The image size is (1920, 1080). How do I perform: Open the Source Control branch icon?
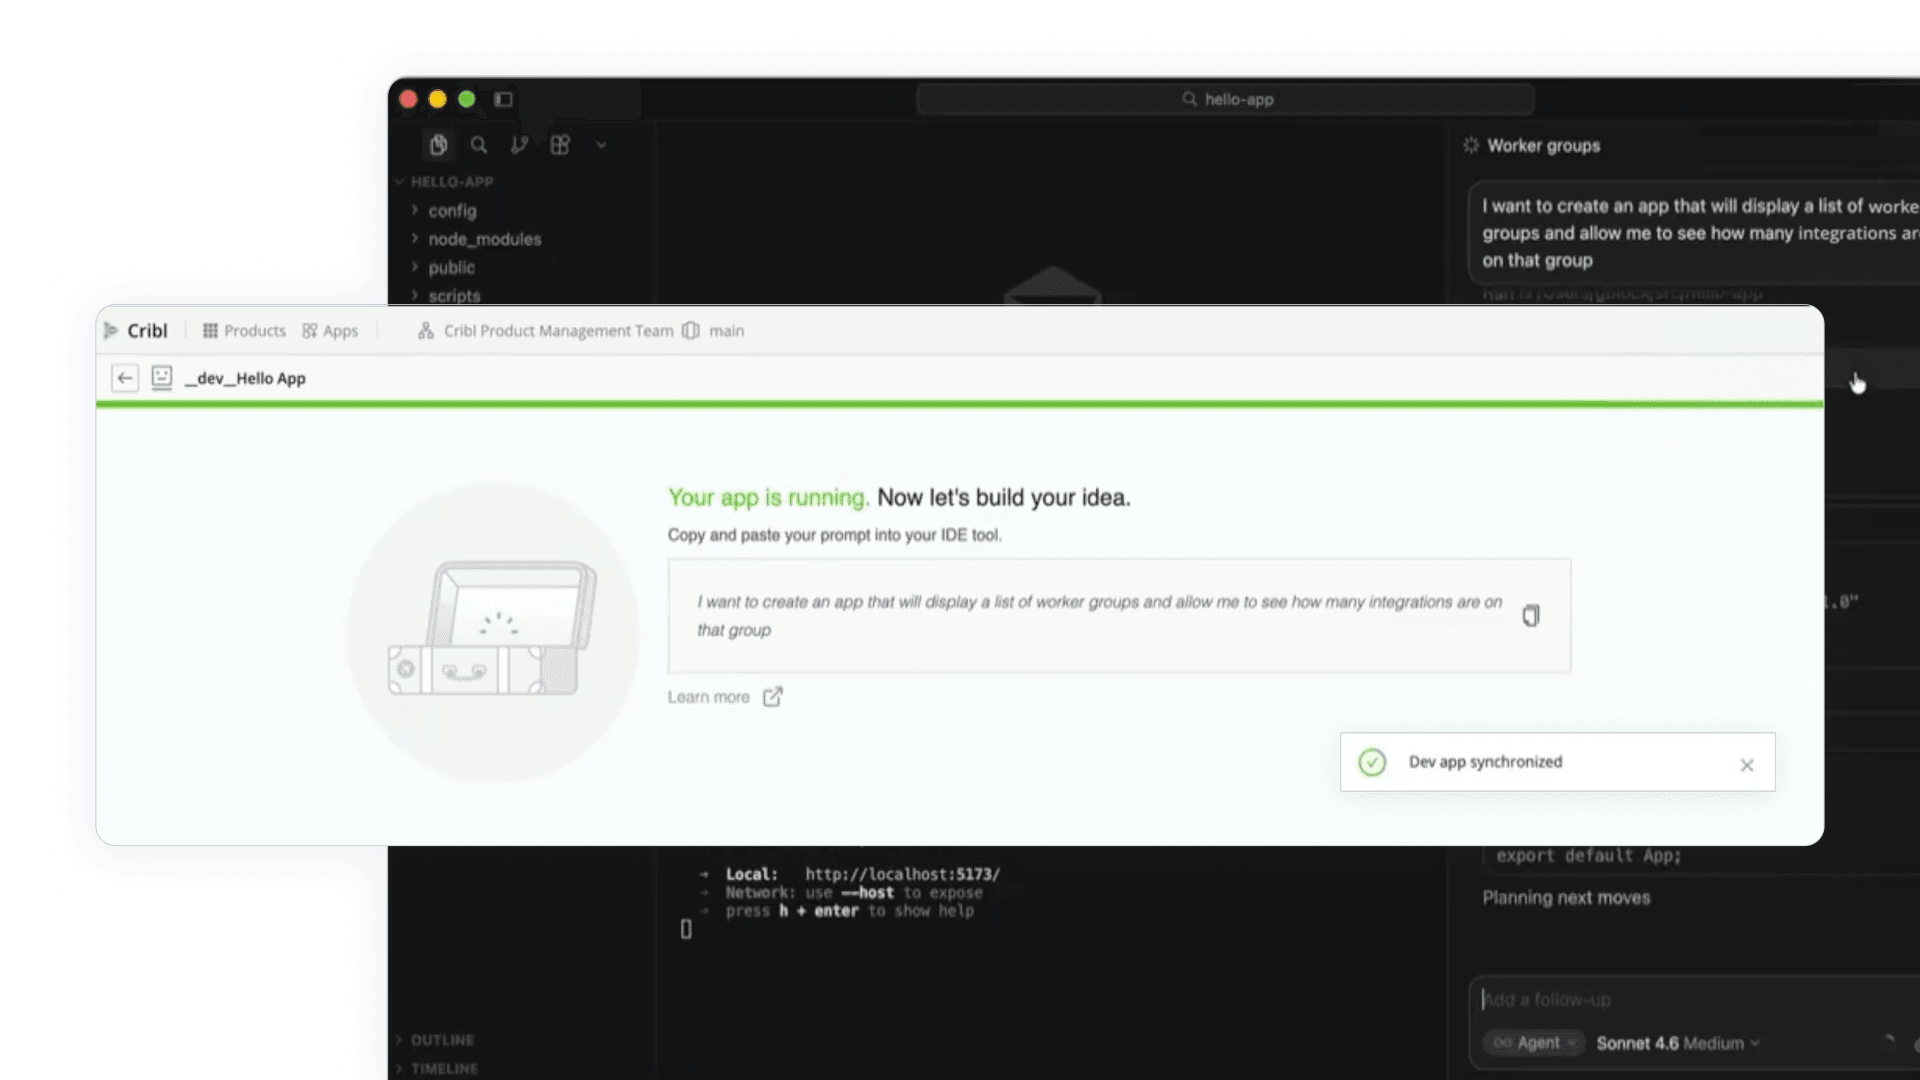(x=519, y=145)
